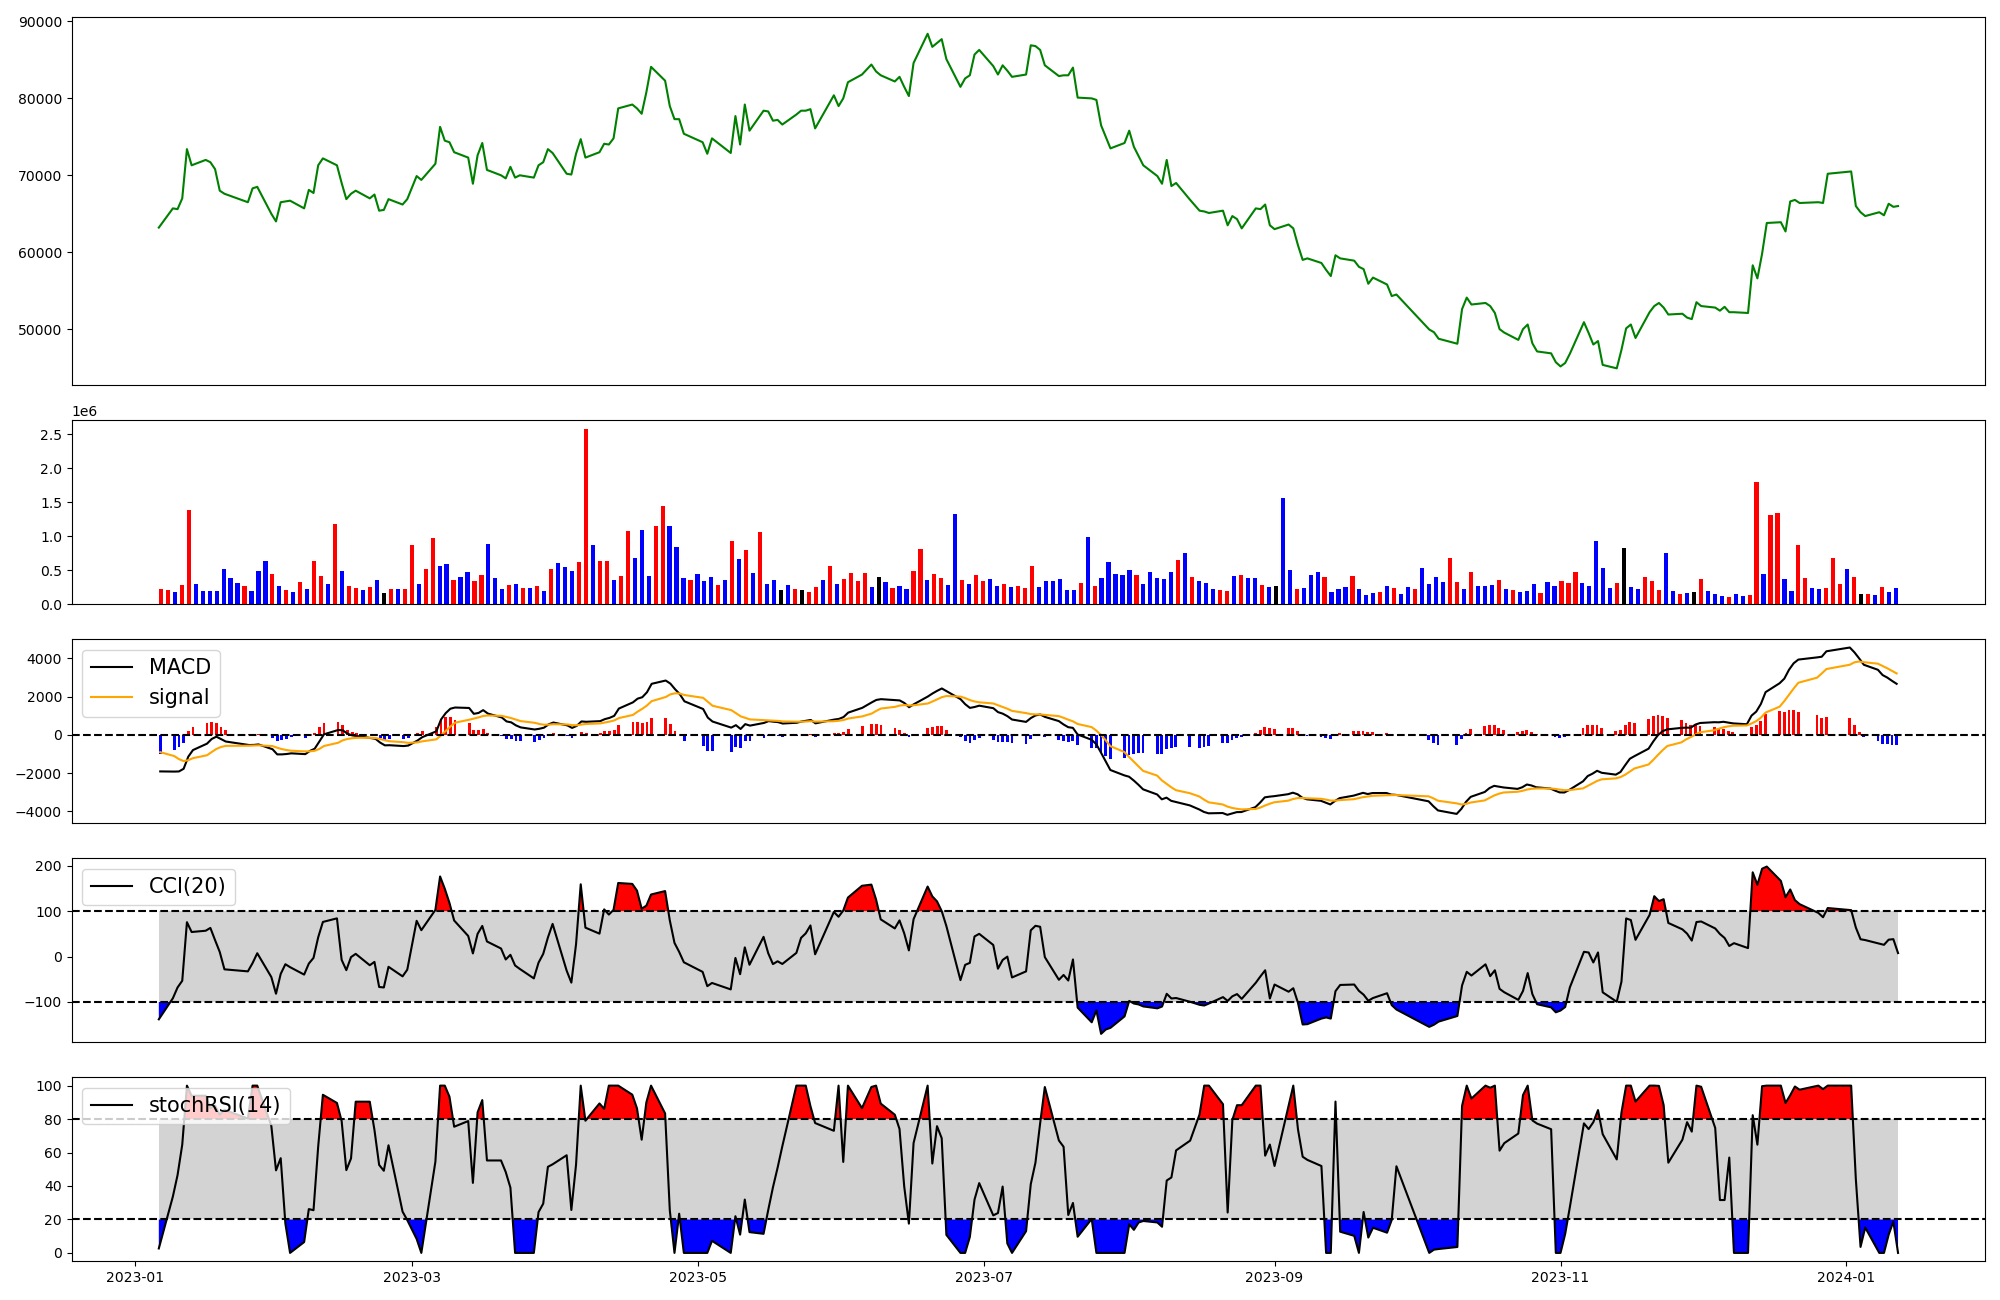Screen dimensions: 2000x1300
Task: Click the 50000 price axis tick label
Action: click(x=40, y=330)
